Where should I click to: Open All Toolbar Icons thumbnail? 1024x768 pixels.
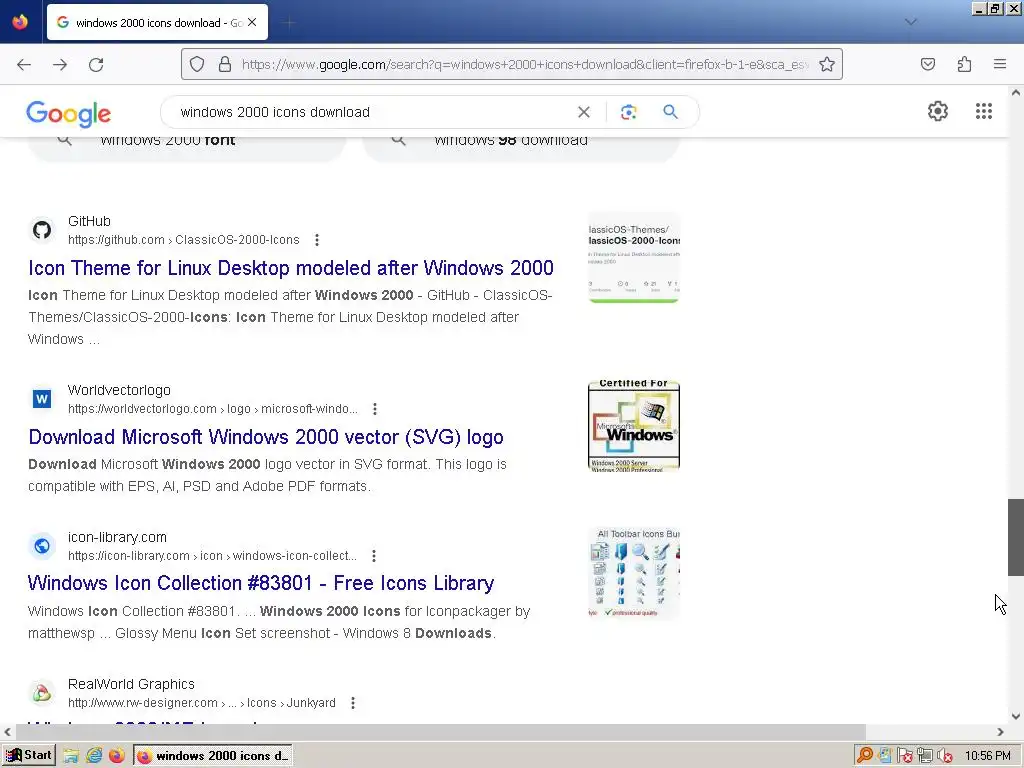coord(633,573)
